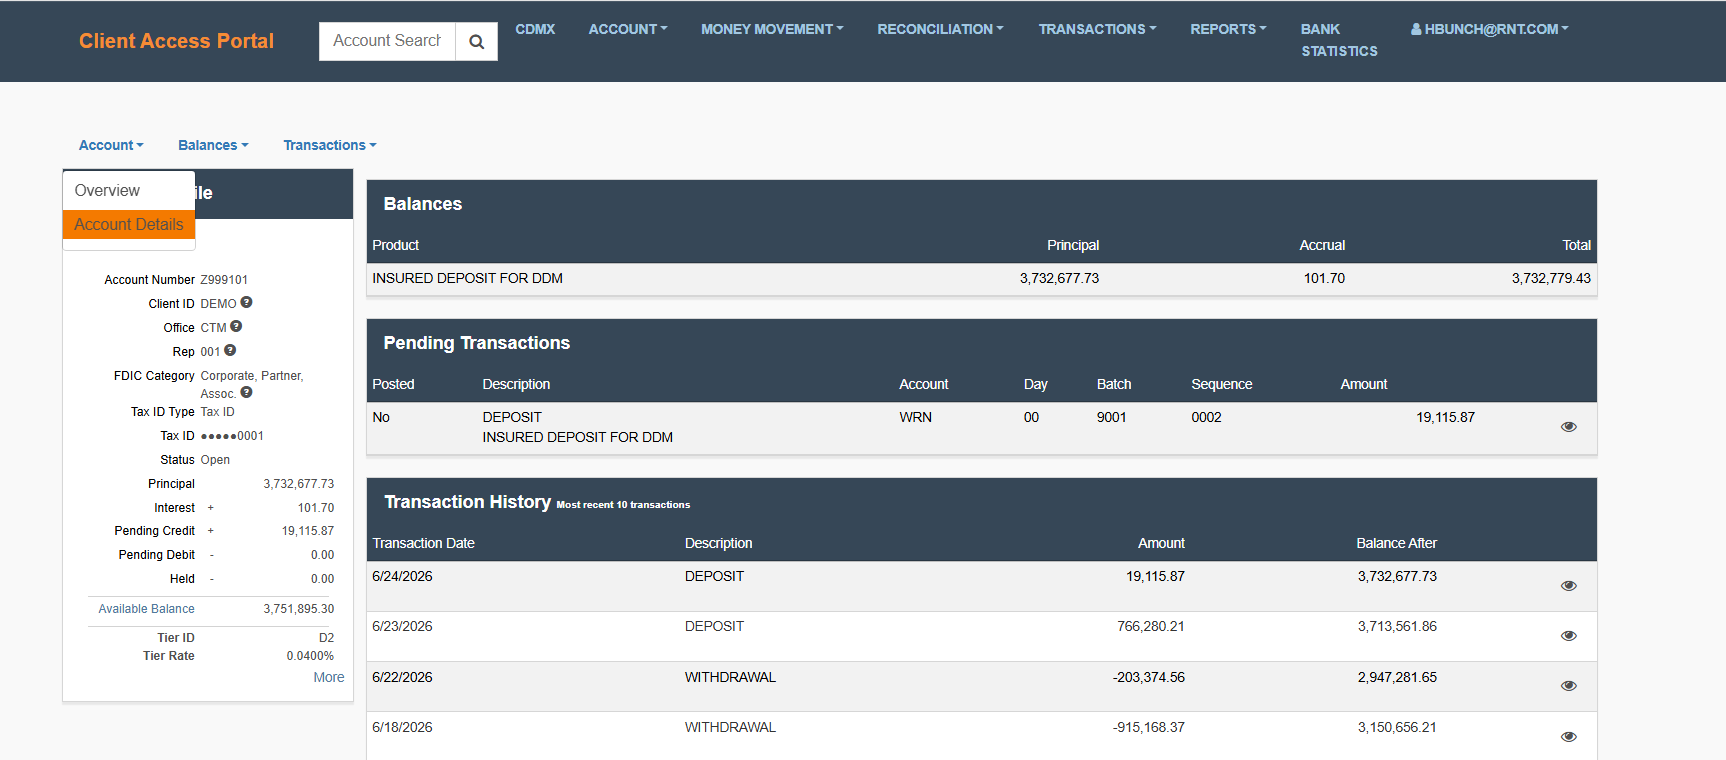The height and width of the screenshot is (760, 1726).
Task: Open the ACCOUNT dropdown in top navbar
Action: 628,29
